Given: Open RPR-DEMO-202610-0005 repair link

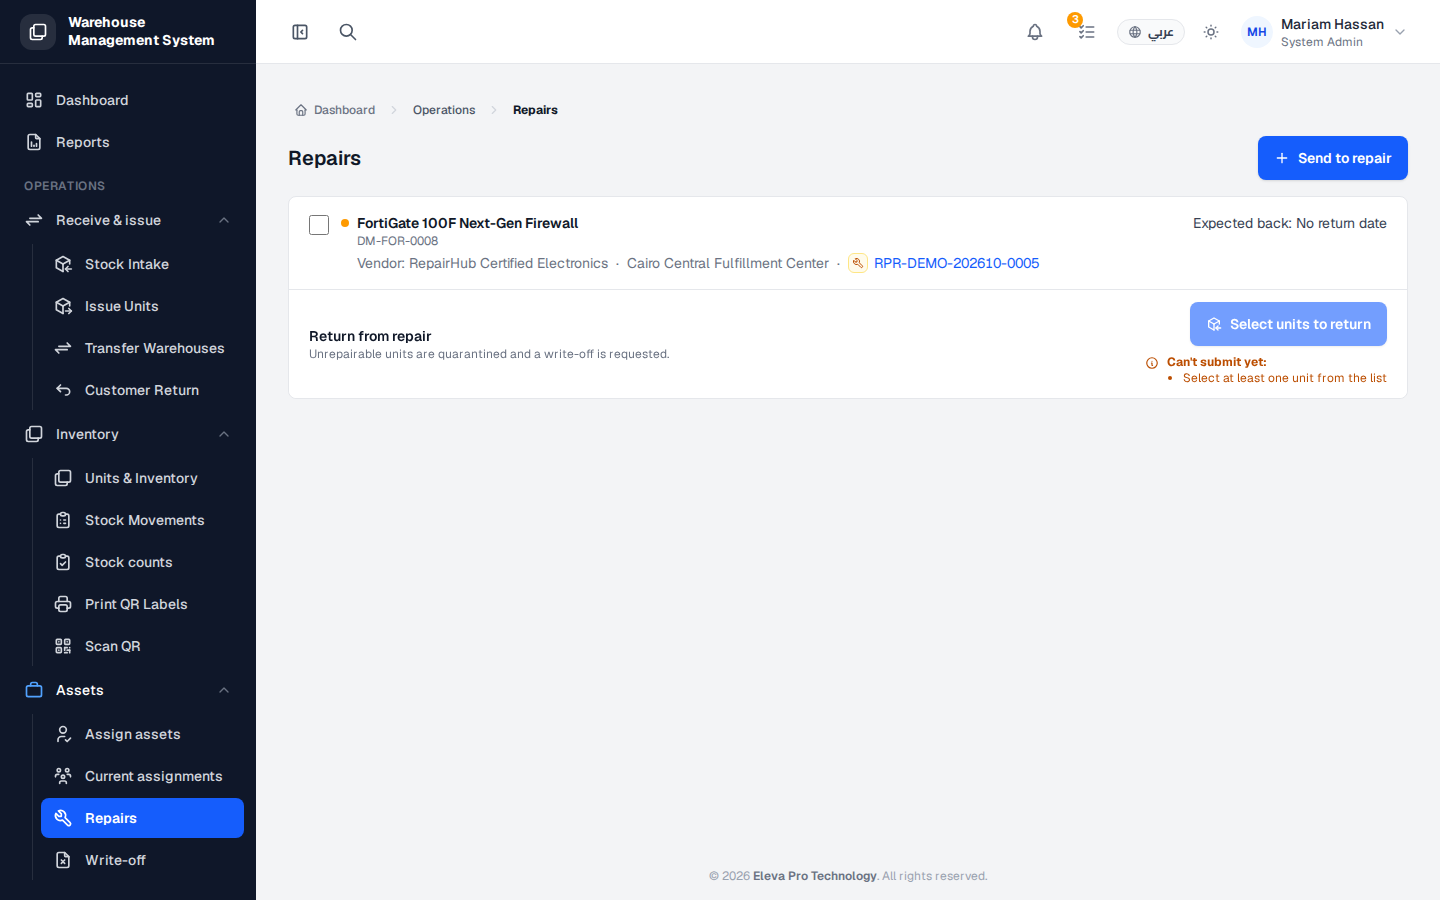Looking at the screenshot, I should pyautogui.click(x=956, y=263).
